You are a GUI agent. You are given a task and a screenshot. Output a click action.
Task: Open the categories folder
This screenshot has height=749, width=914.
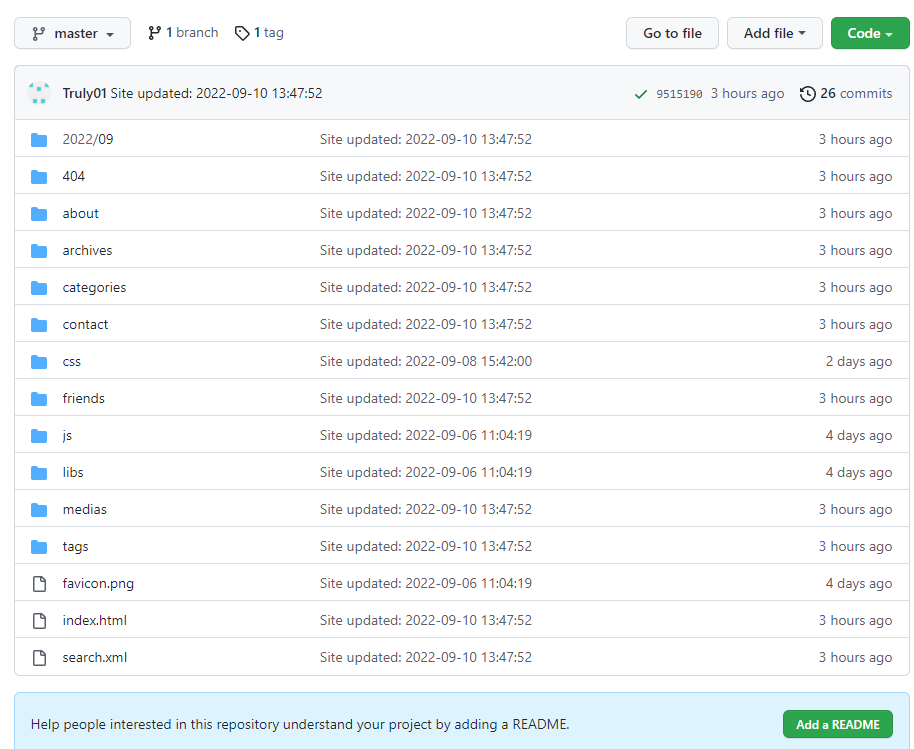pos(94,288)
